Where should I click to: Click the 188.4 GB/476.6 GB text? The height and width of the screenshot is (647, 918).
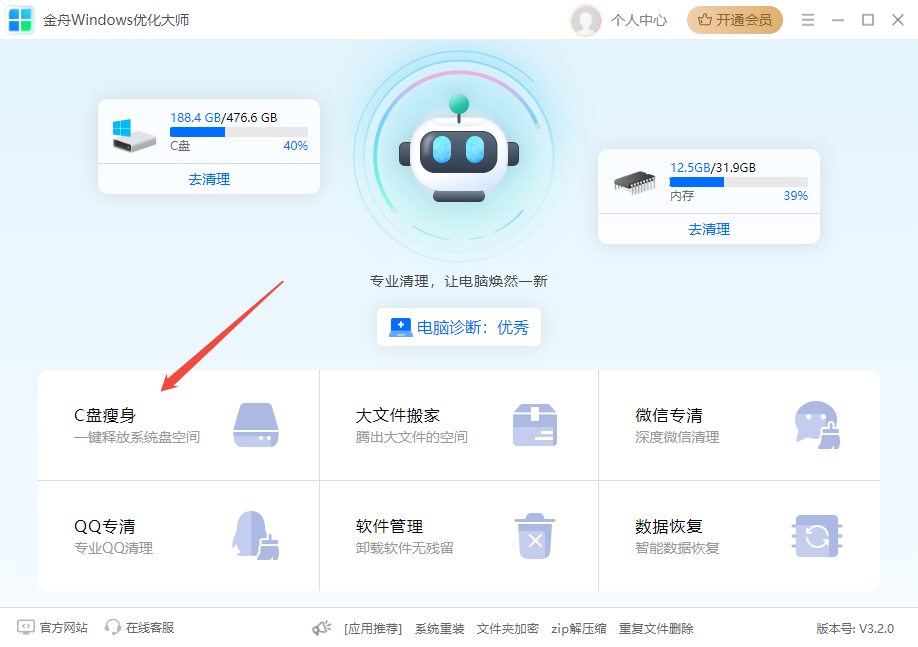pyautogui.click(x=224, y=118)
